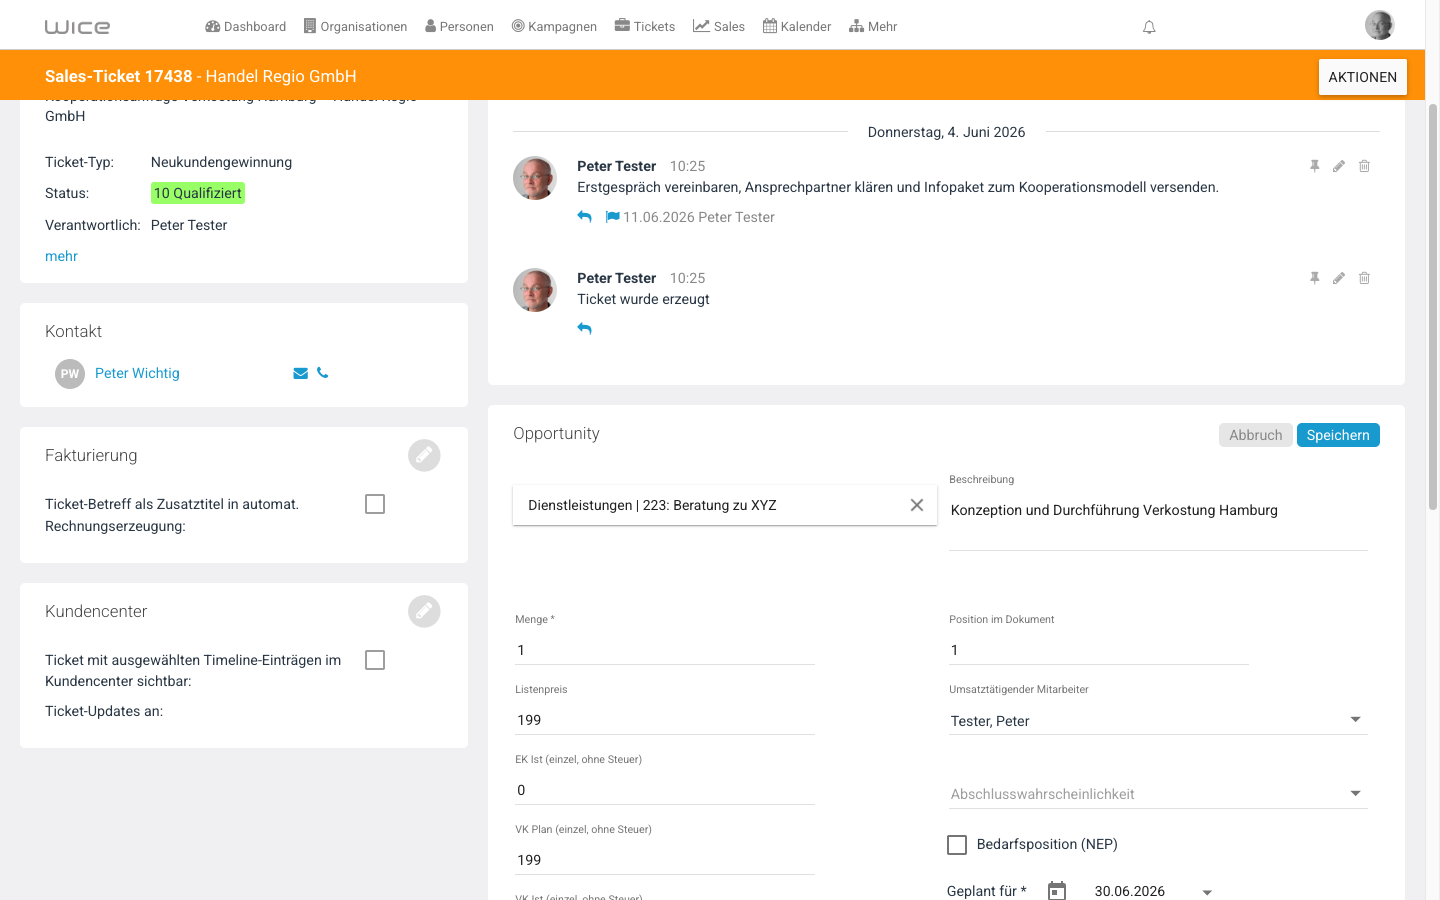Image resolution: width=1440 pixels, height=900 pixels.
Task: Call Peter Wichtig via phone icon
Action: 322,373
